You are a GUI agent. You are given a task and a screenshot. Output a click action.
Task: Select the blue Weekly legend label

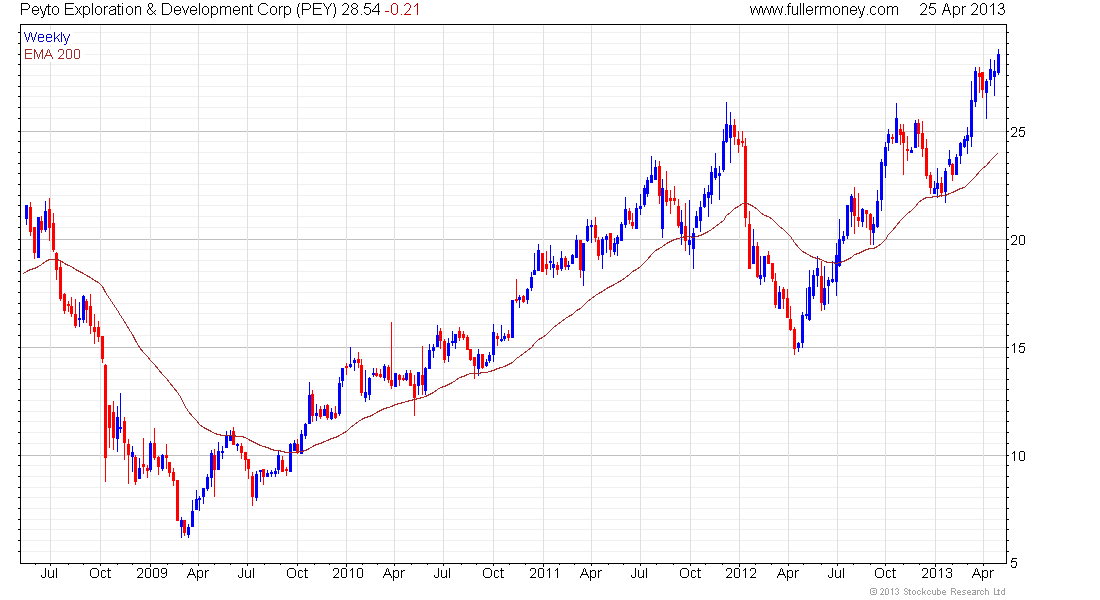[x=47, y=37]
